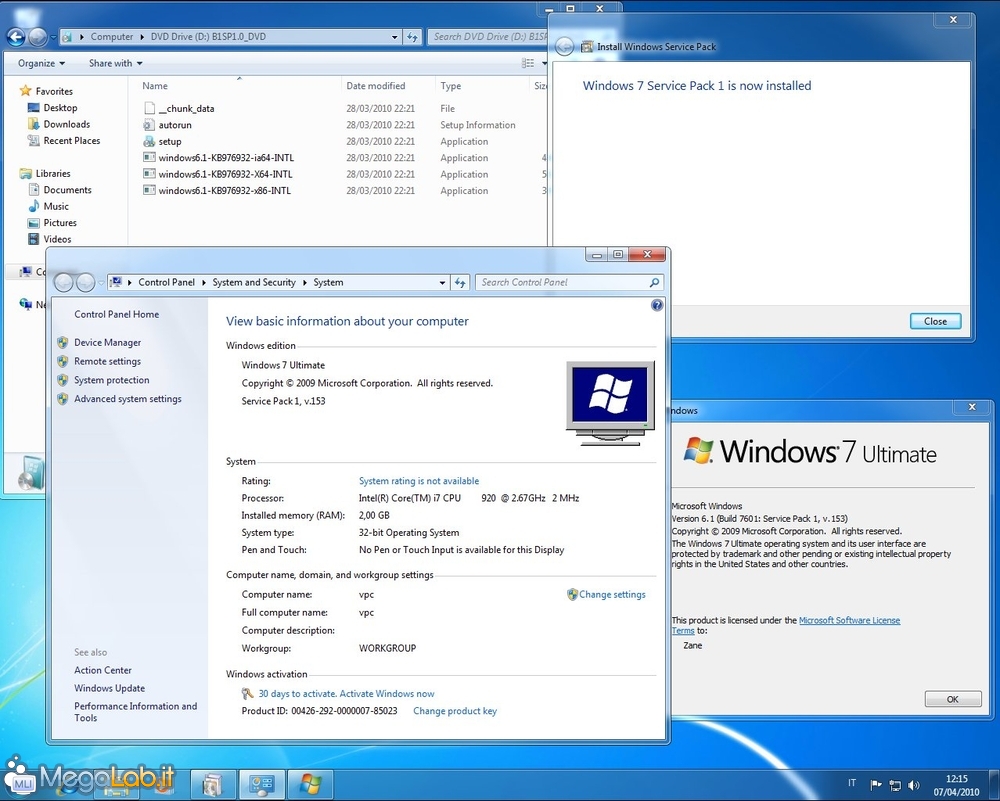Open Remote settings
The width and height of the screenshot is (1000, 801).
click(107, 362)
